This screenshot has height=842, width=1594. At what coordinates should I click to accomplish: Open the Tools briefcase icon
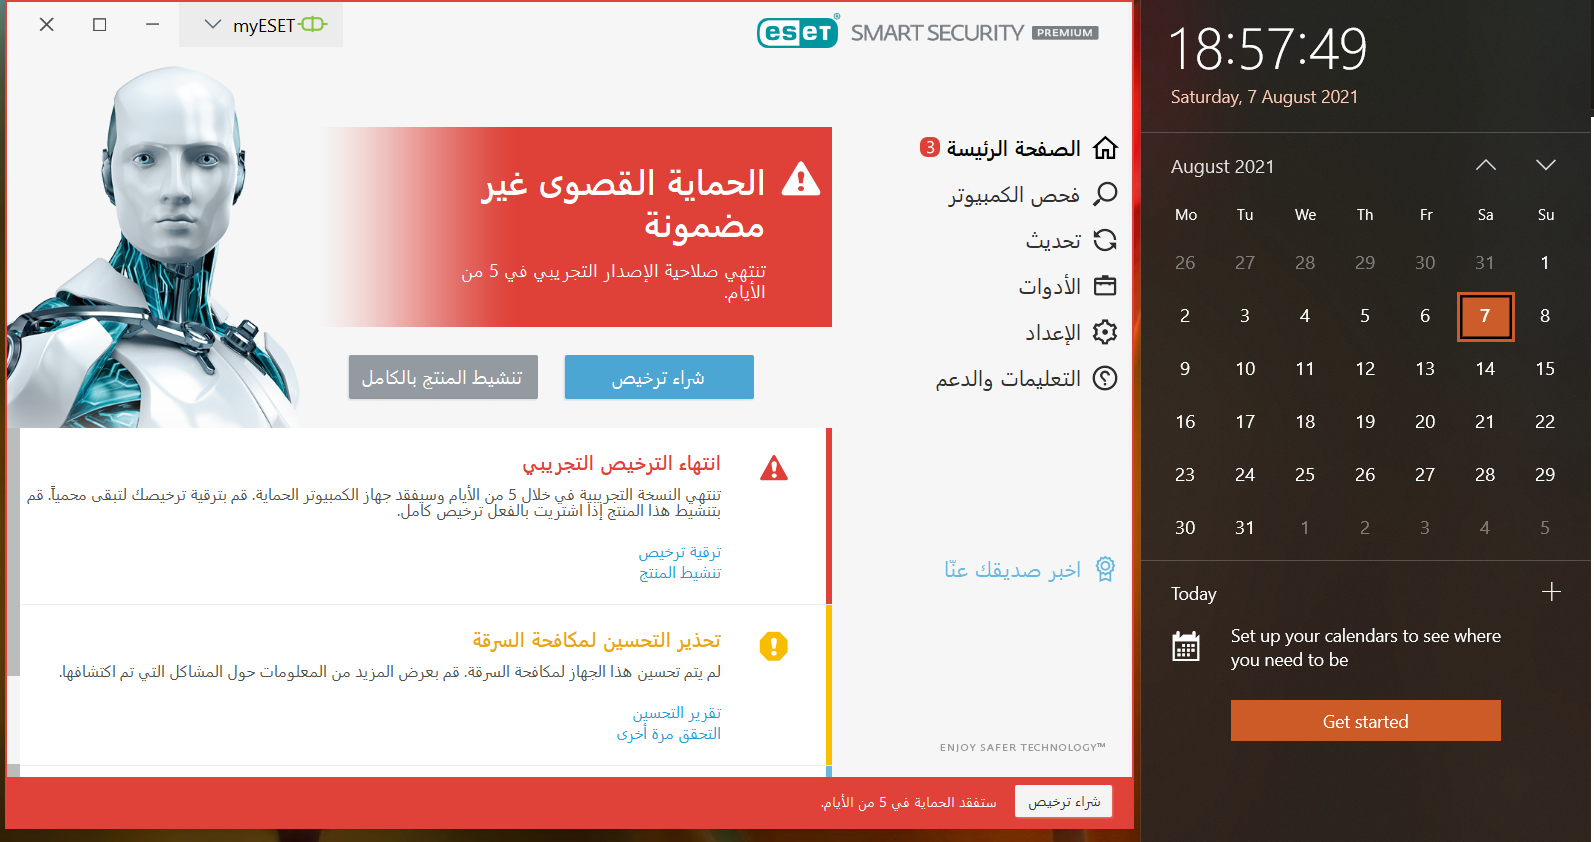[x=1105, y=286]
